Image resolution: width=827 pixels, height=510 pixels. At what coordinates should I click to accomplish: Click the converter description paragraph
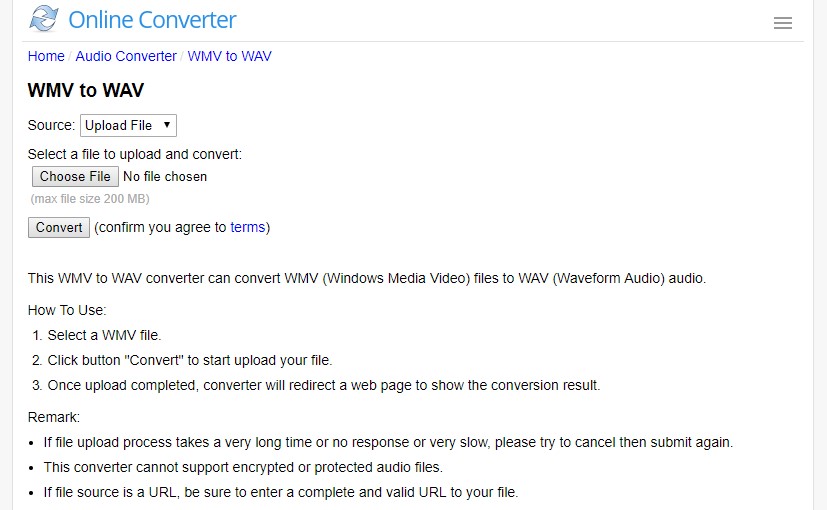[367, 278]
